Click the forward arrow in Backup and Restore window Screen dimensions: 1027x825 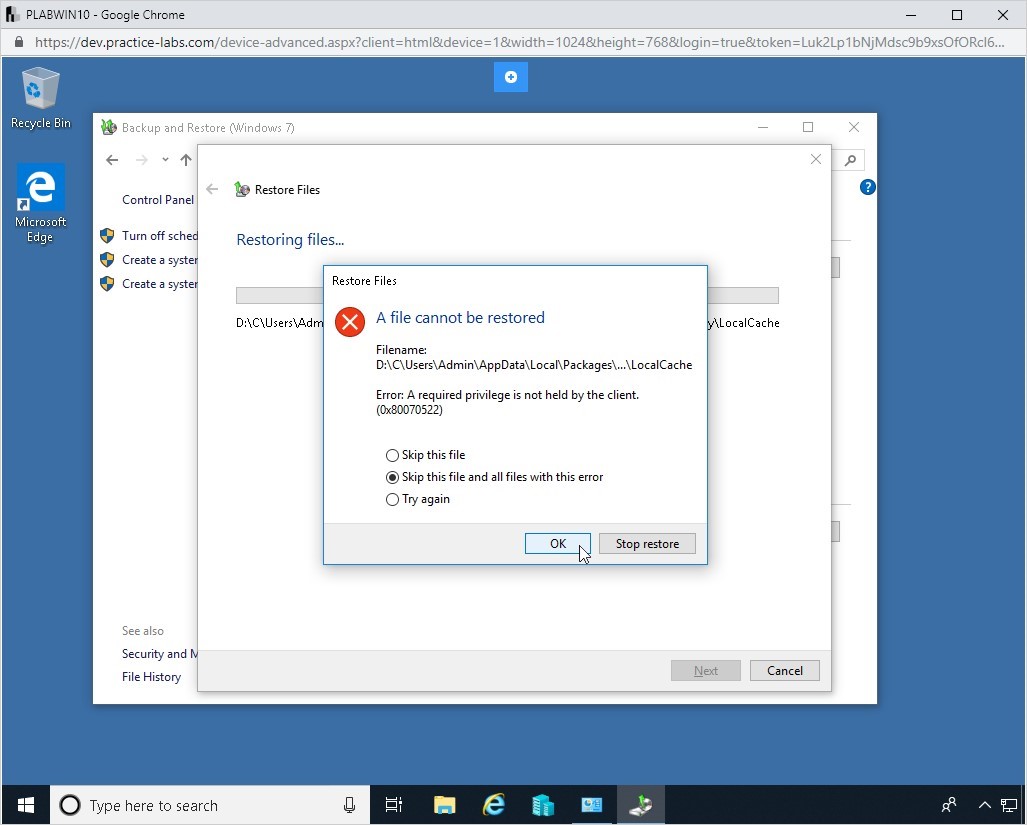click(141, 160)
